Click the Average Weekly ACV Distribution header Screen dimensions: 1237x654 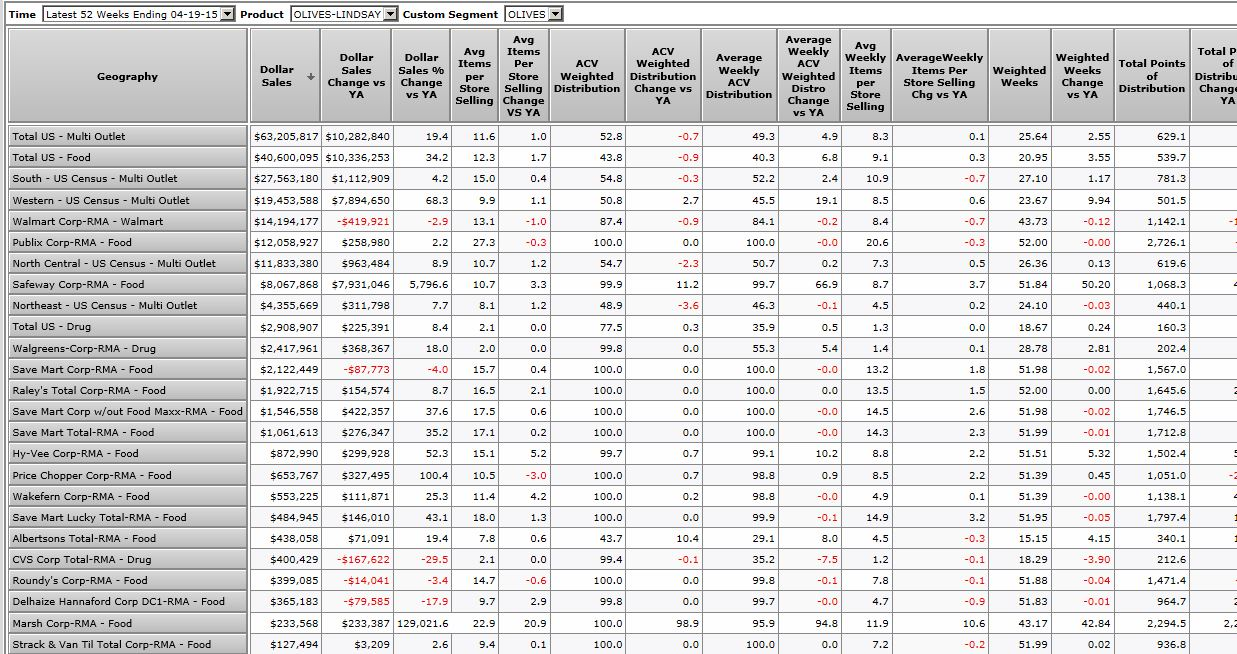click(739, 77)
